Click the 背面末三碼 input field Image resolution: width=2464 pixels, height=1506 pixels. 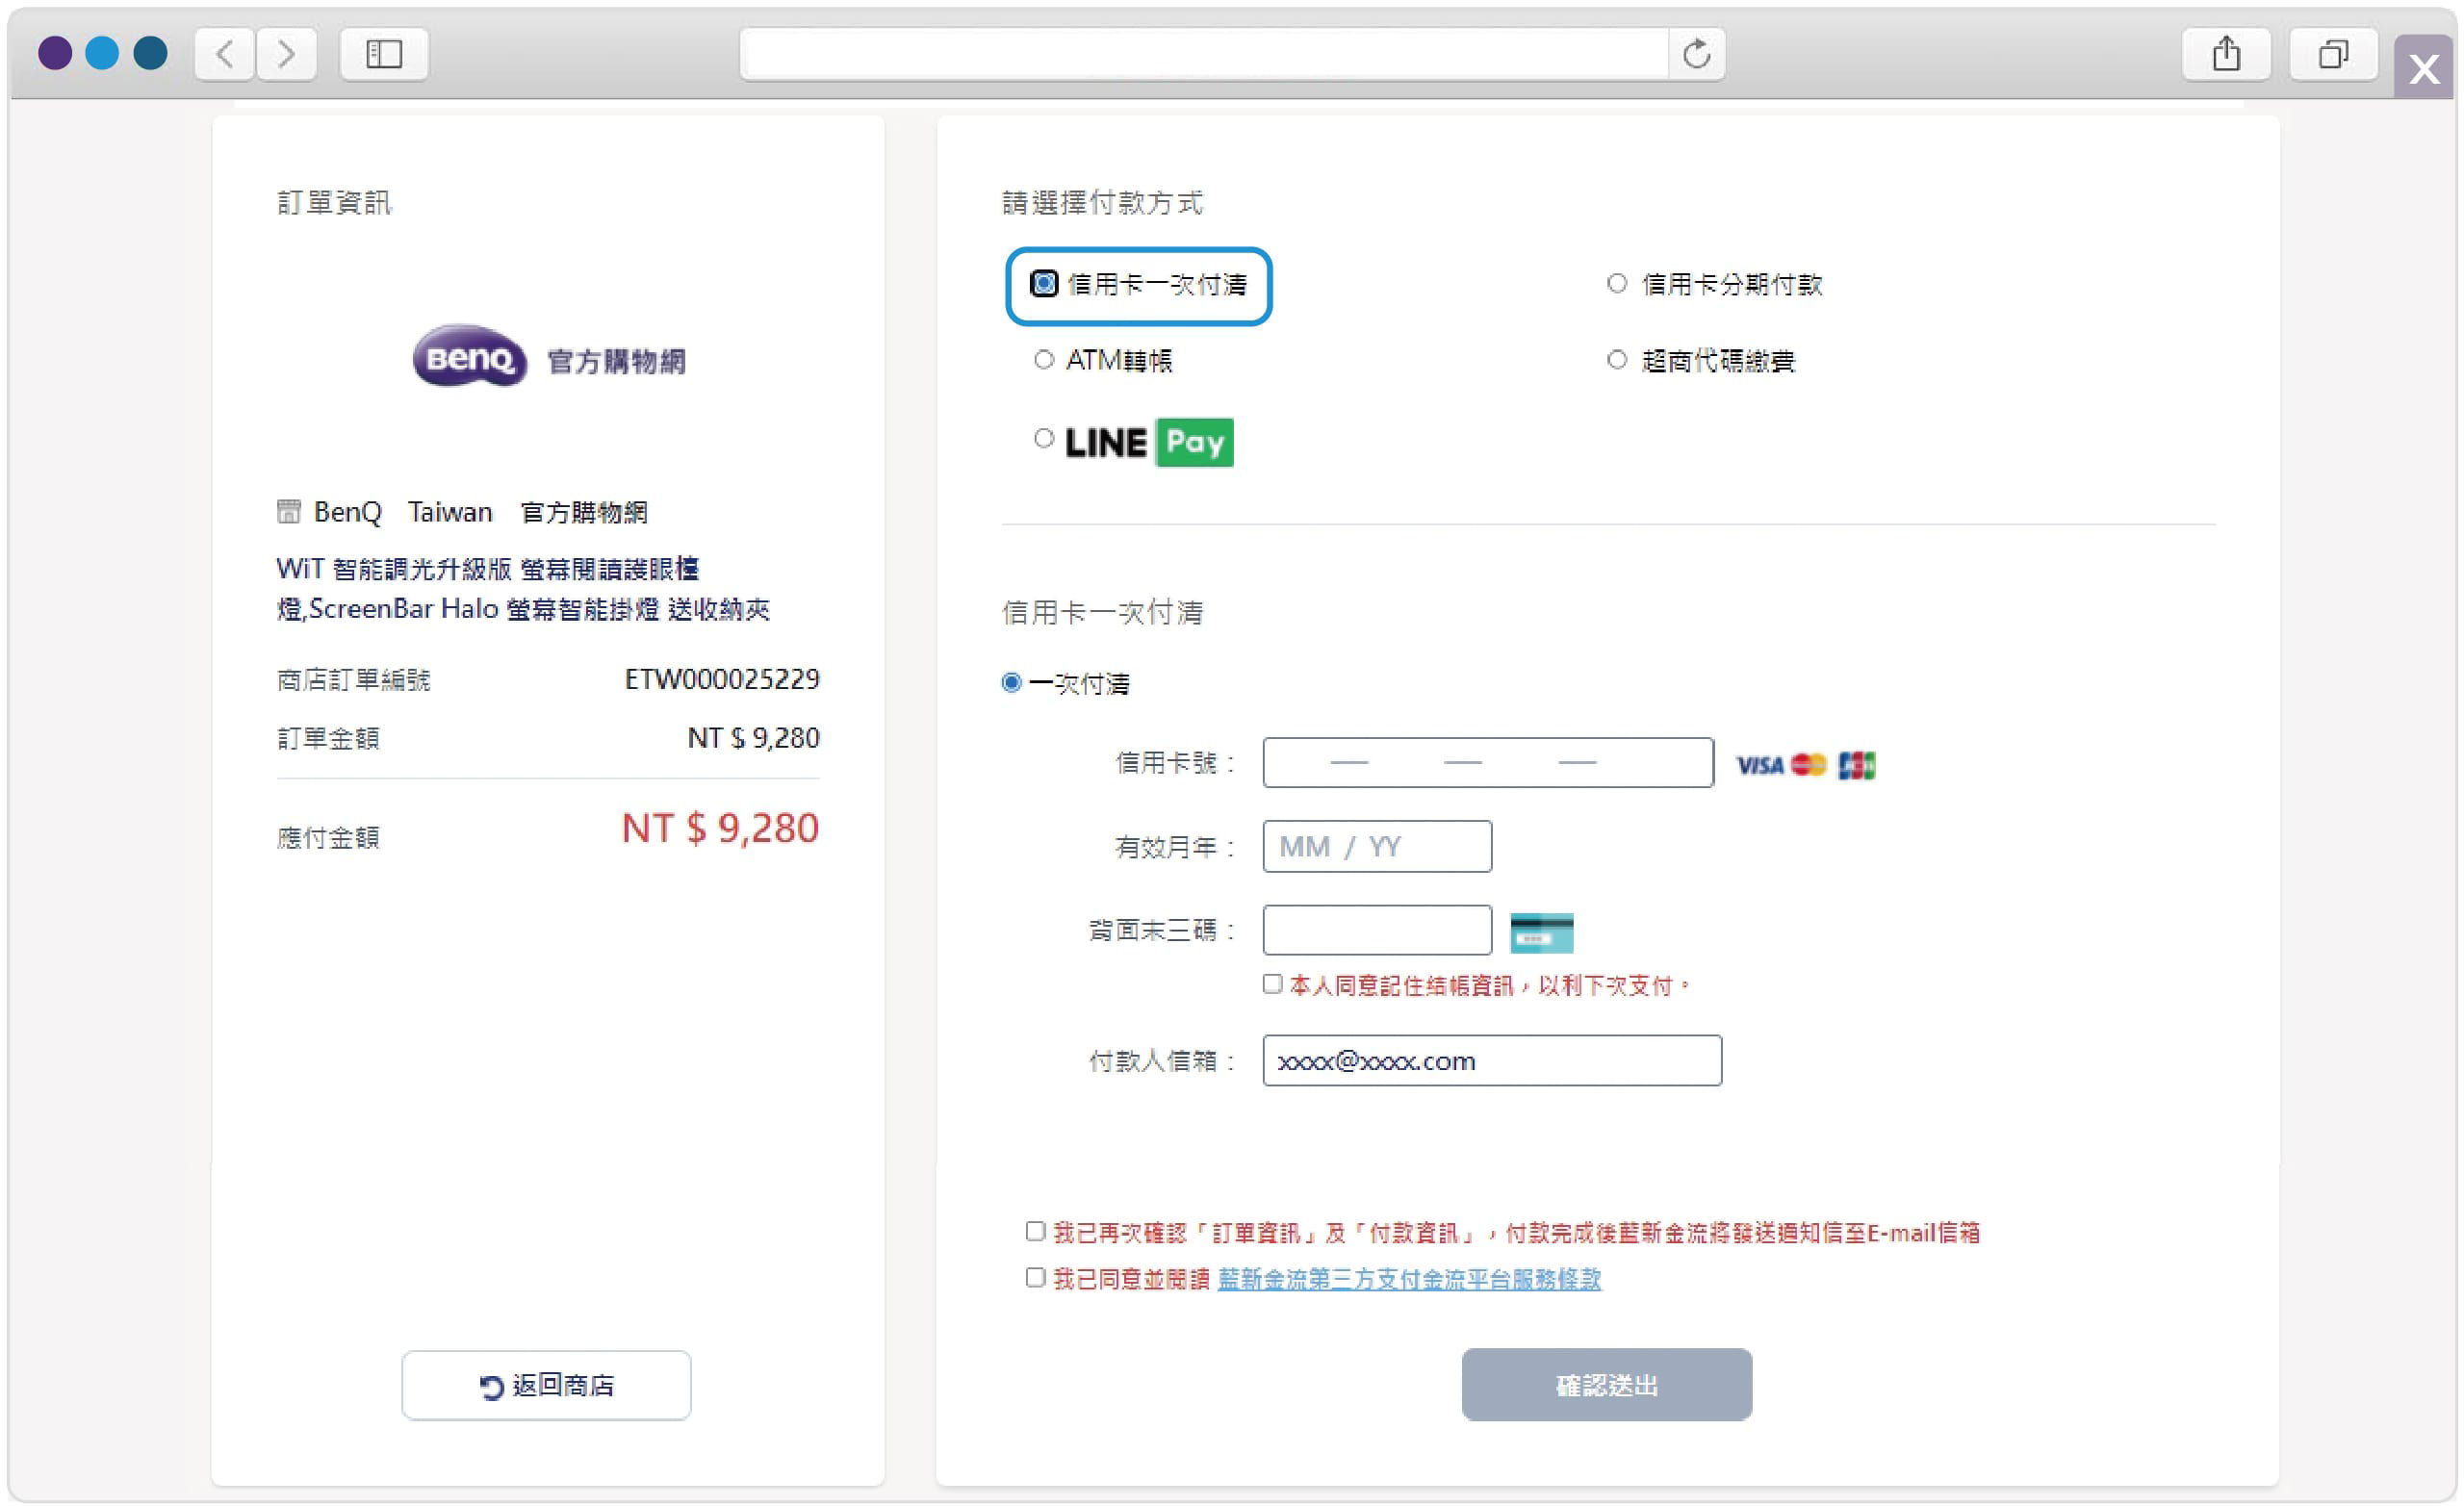click(x=1377, y=930)
